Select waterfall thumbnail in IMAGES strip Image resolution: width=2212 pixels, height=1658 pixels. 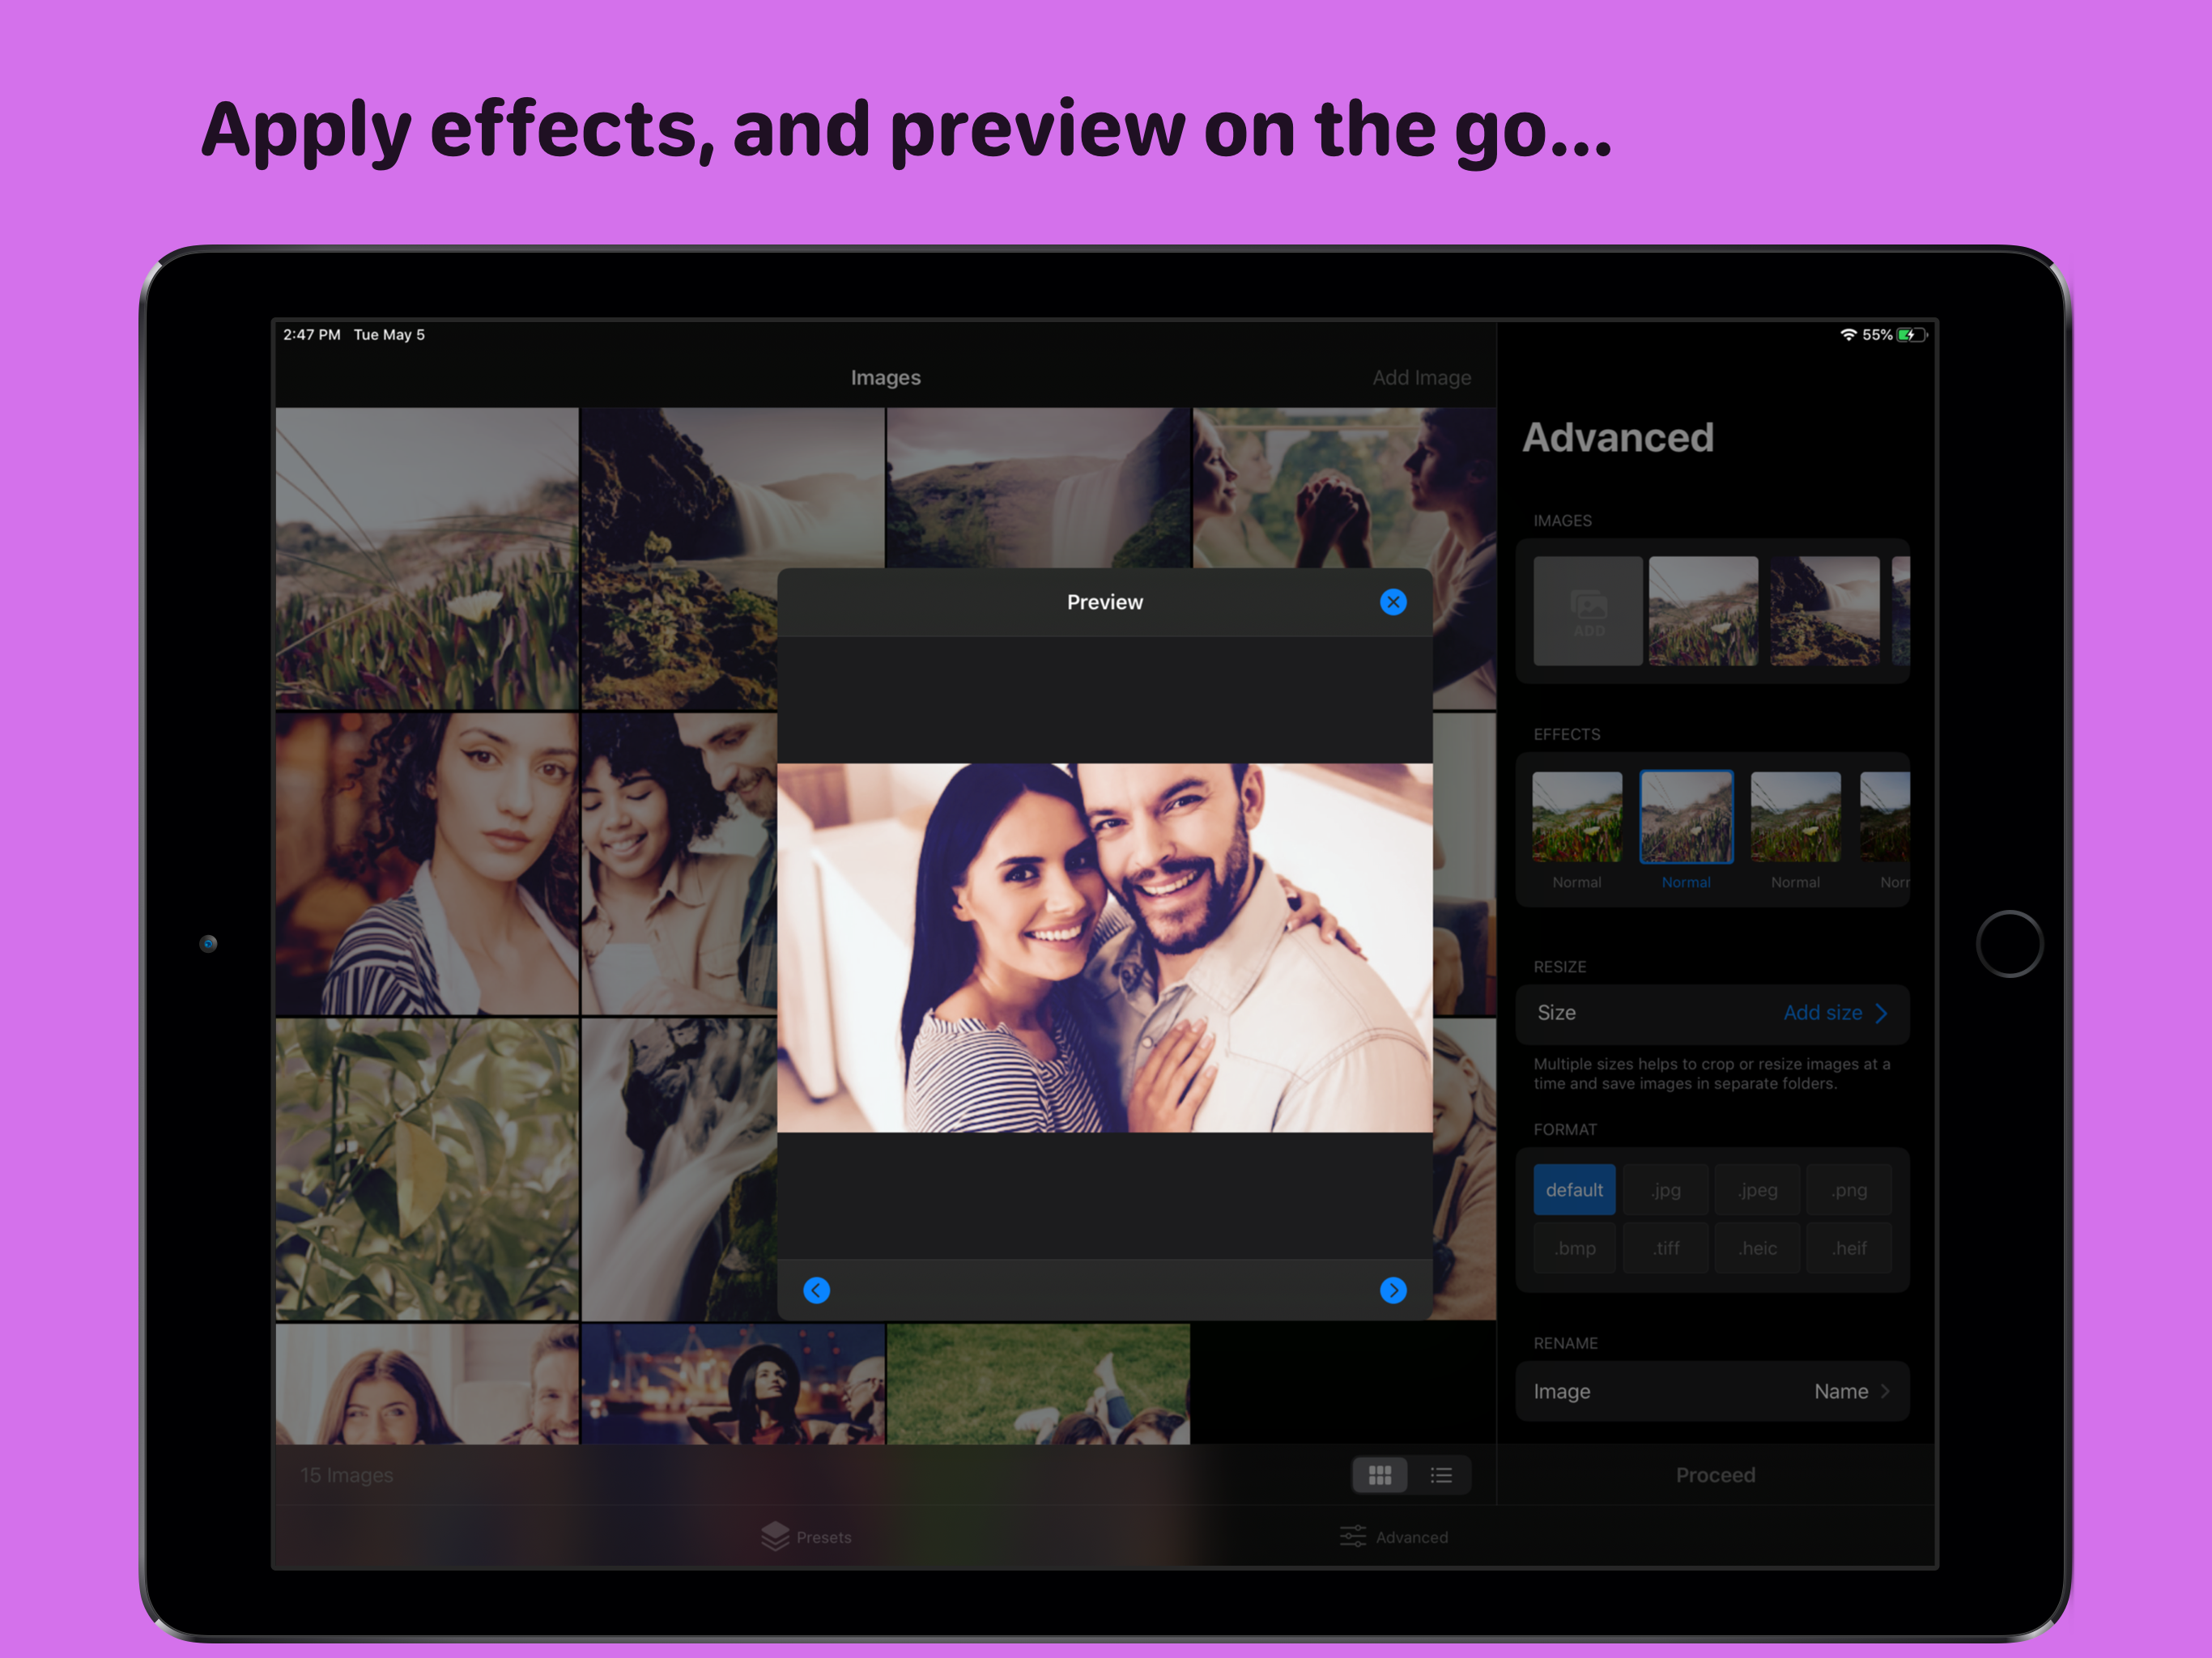pos(1824,611)
